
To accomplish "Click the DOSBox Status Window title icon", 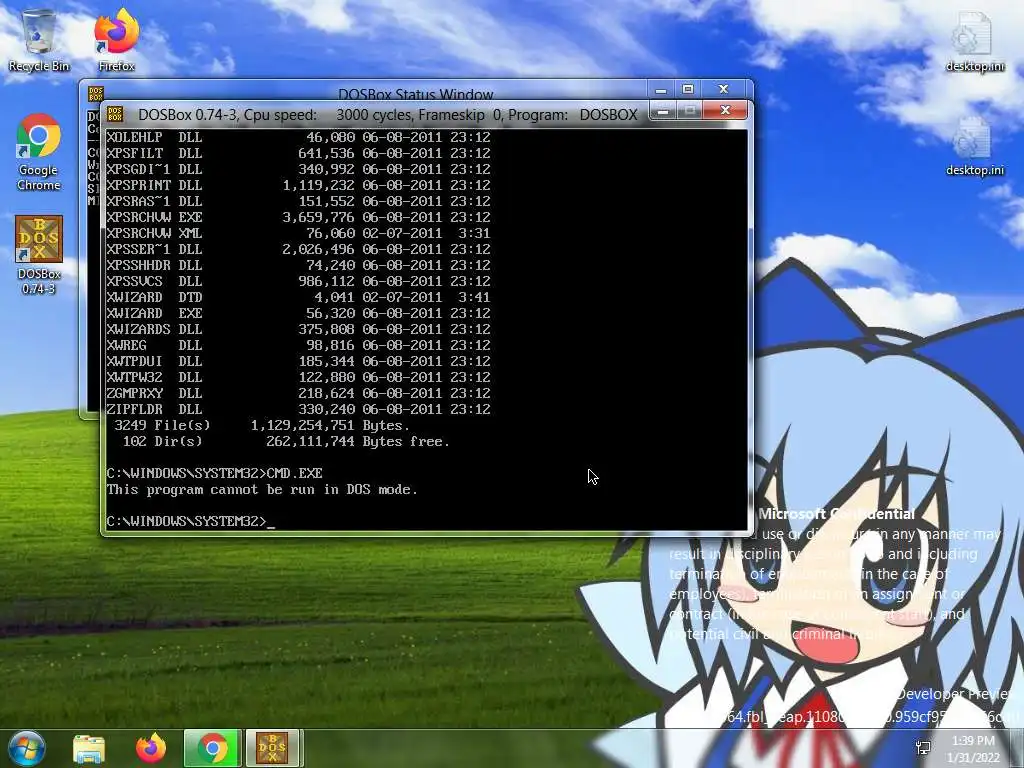I will (x=95, y=93).
